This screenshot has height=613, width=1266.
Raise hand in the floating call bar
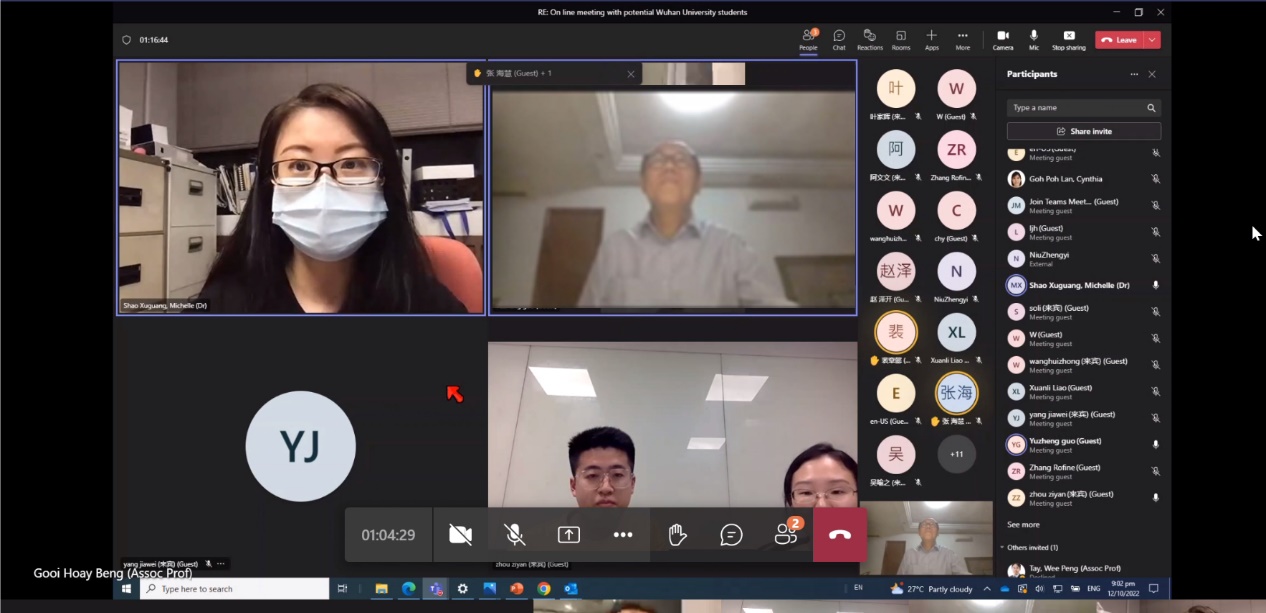tap(677, 535)
